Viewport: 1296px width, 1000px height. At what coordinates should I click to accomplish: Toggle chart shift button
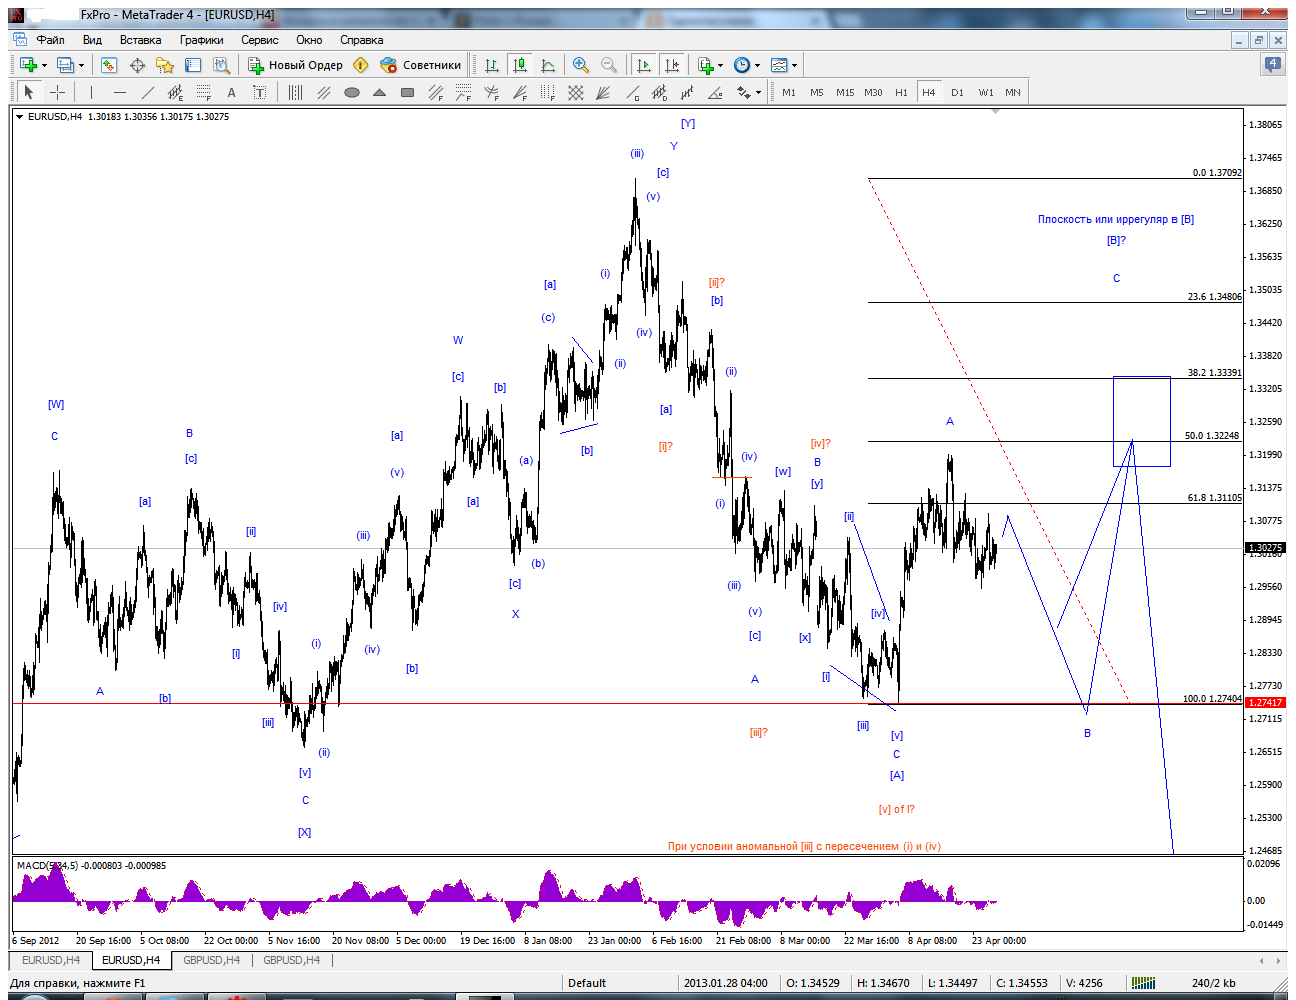click(x=672, y=65)
